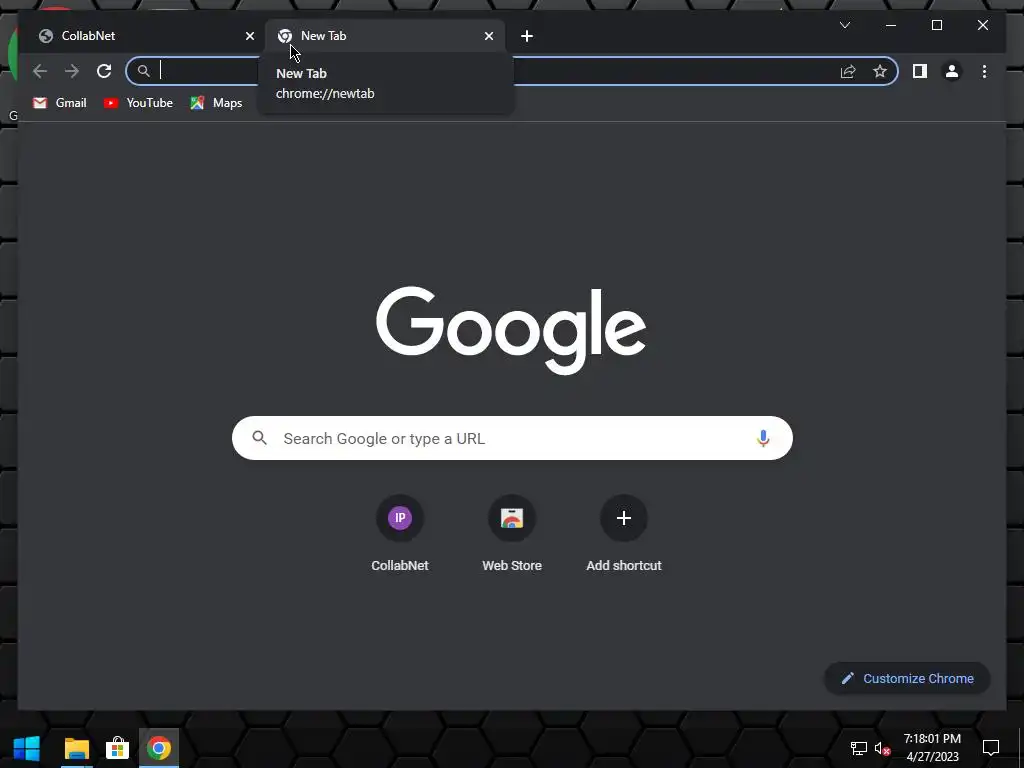This screenshot has height=768, width=1024.
Task: Go back with the browser back arrow
Action: (x=40, y=71)
